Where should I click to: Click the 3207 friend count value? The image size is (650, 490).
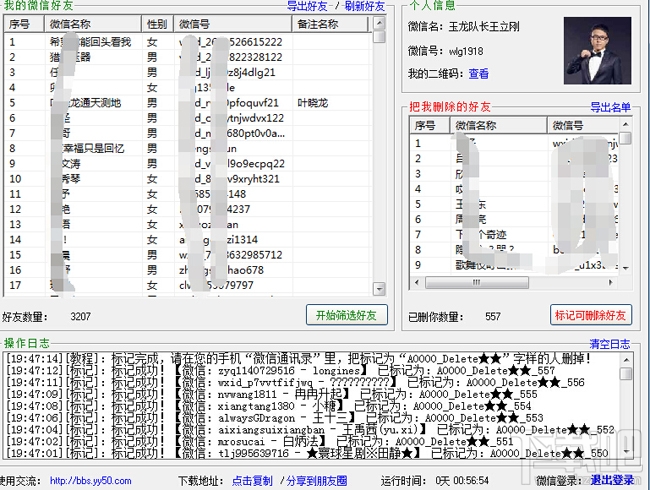[x=80, y=317]
